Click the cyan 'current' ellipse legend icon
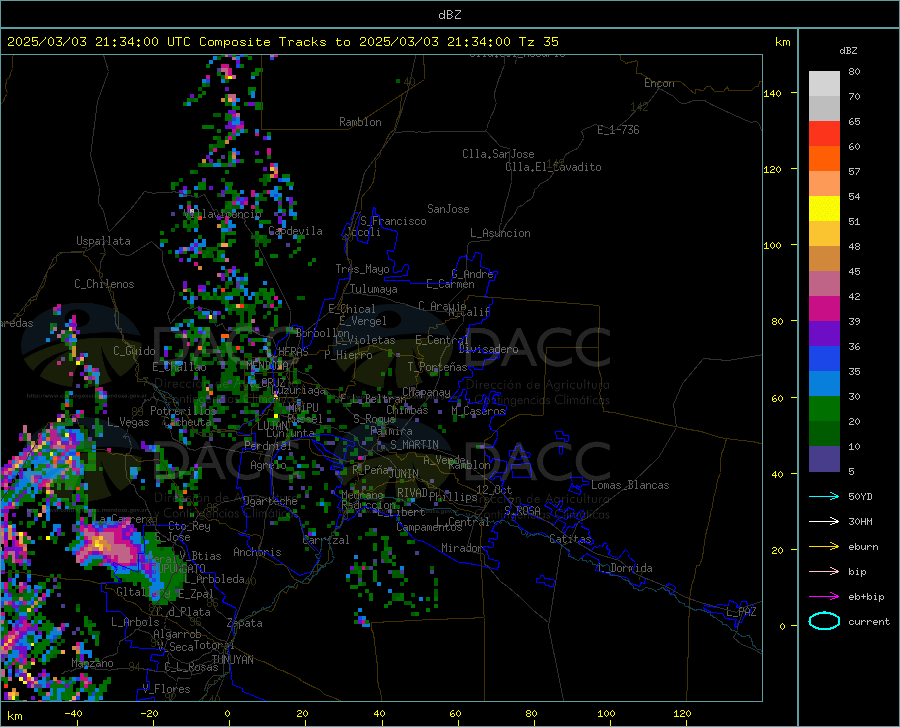 click(824, 621)
